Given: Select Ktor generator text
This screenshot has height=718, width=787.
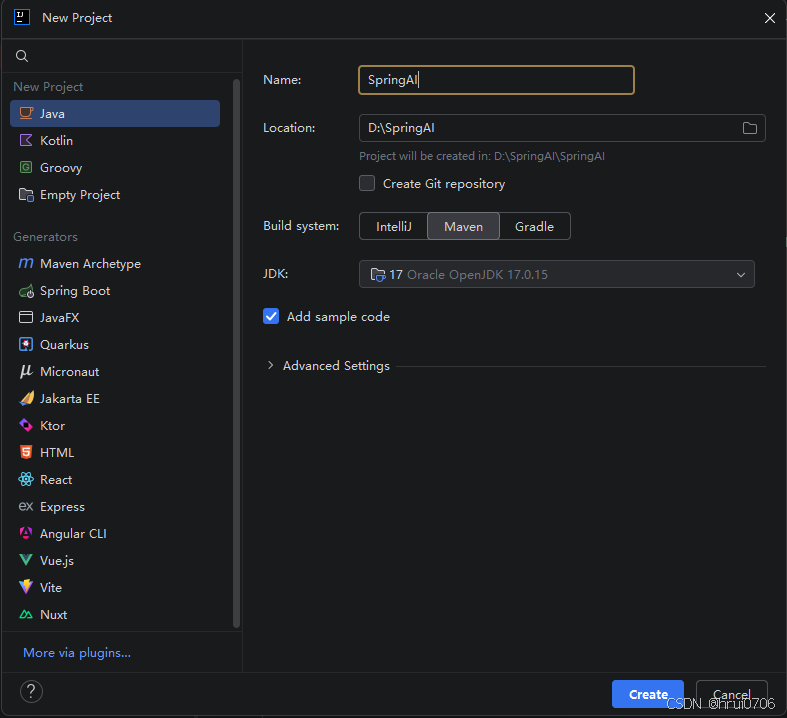Looking at the screenshot, I should pos(52,425).
